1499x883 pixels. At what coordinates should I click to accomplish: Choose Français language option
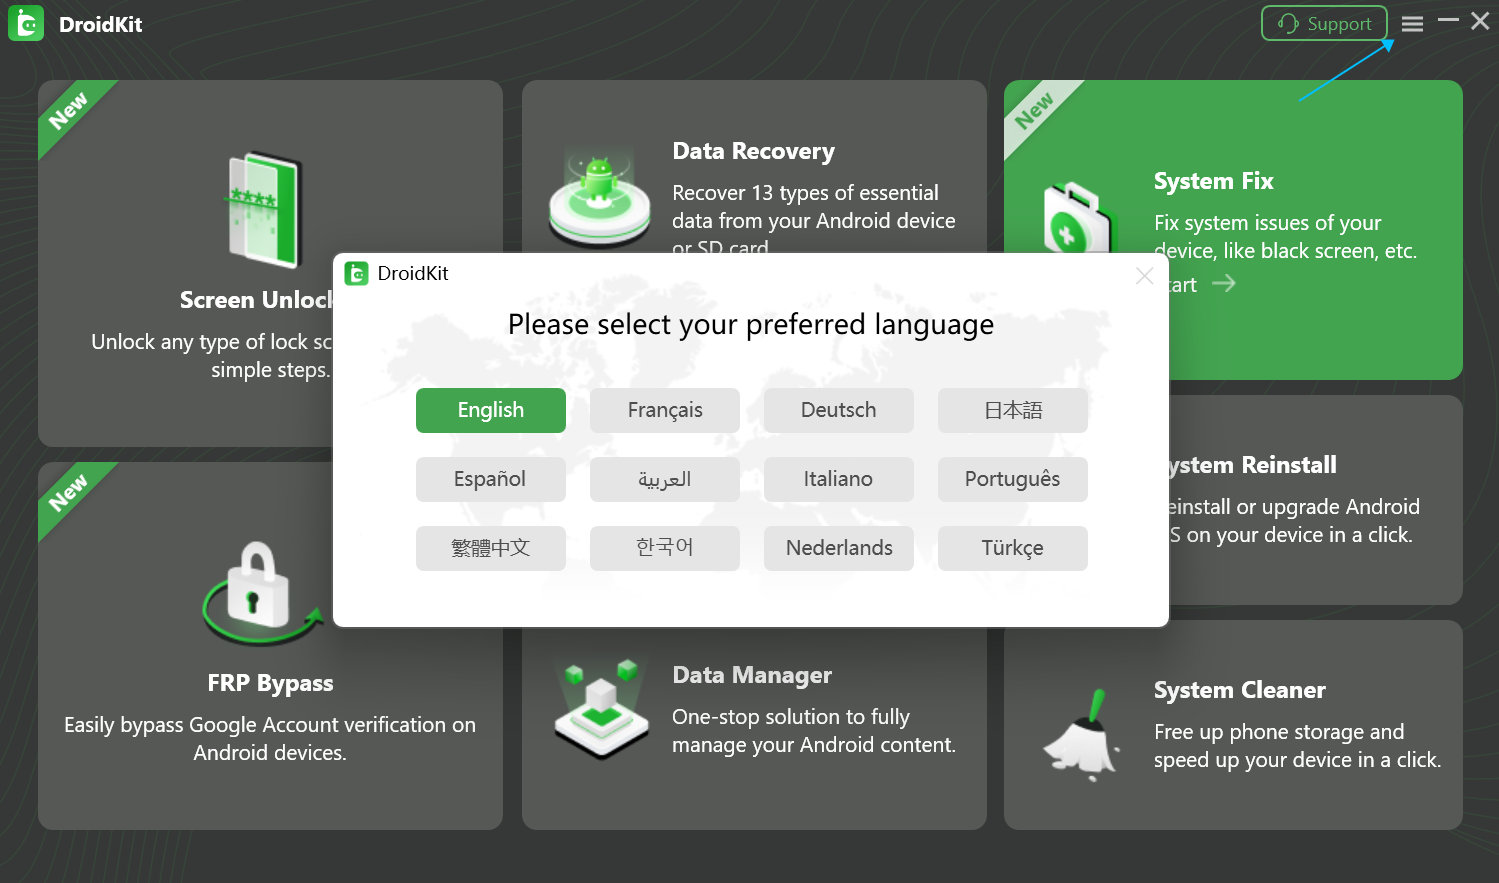click(665, 410)
